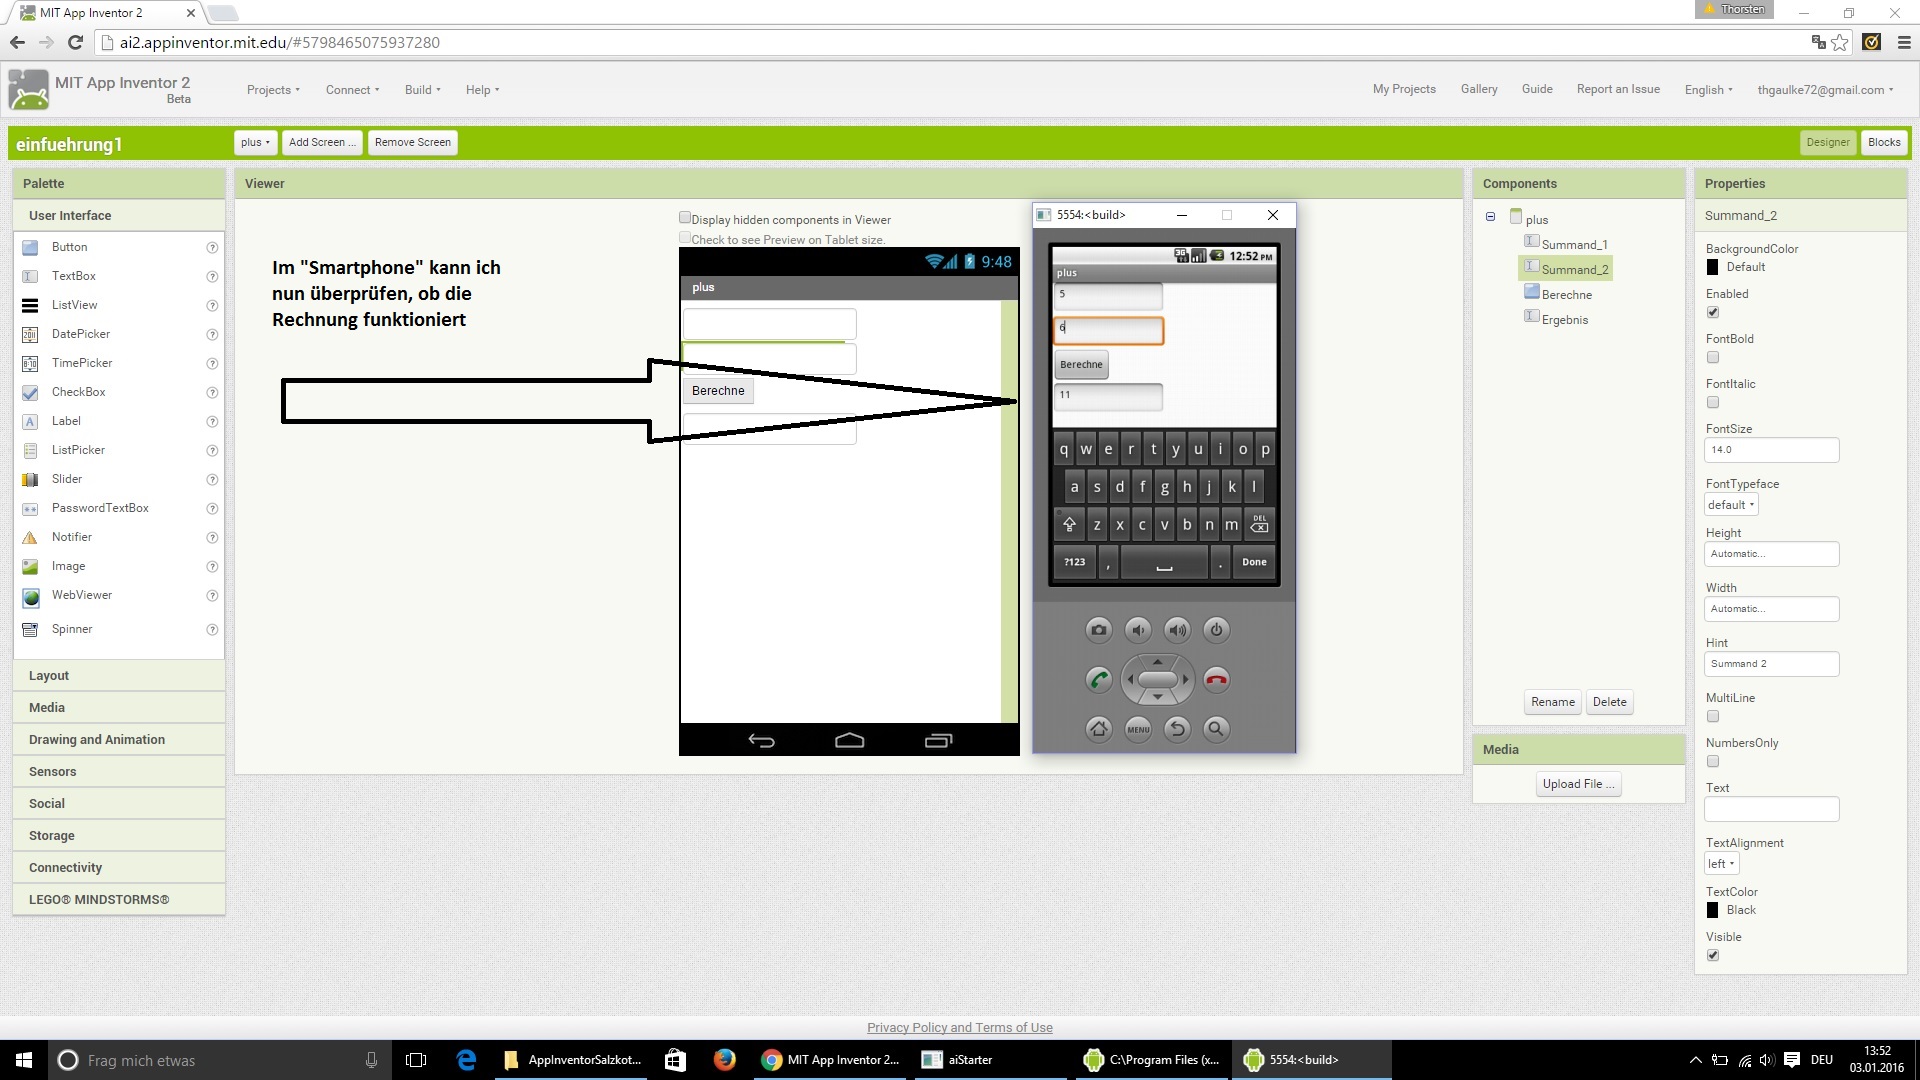Expand the Layout palette section
Image resolution: width=1920 pixels, height=1080 pixels.
pos(119,676)
